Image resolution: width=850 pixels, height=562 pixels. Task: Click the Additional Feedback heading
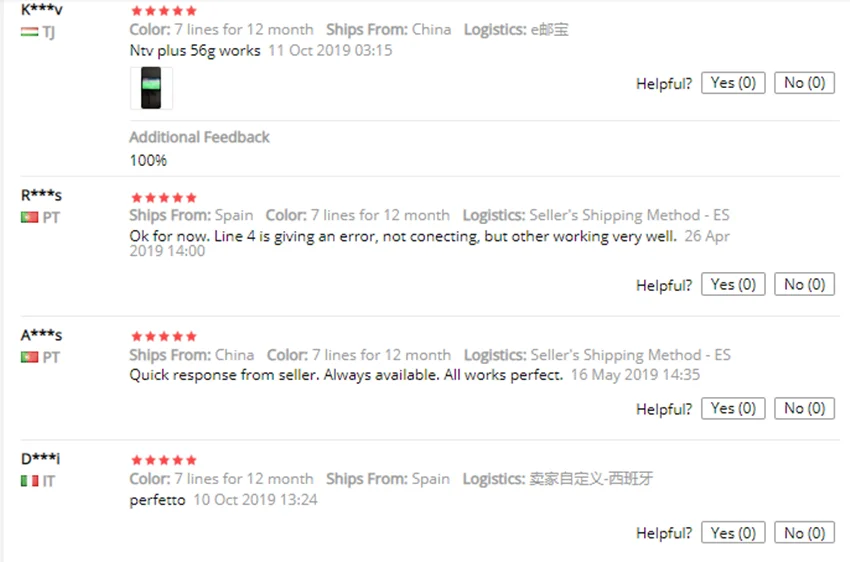tap(199, 137)
